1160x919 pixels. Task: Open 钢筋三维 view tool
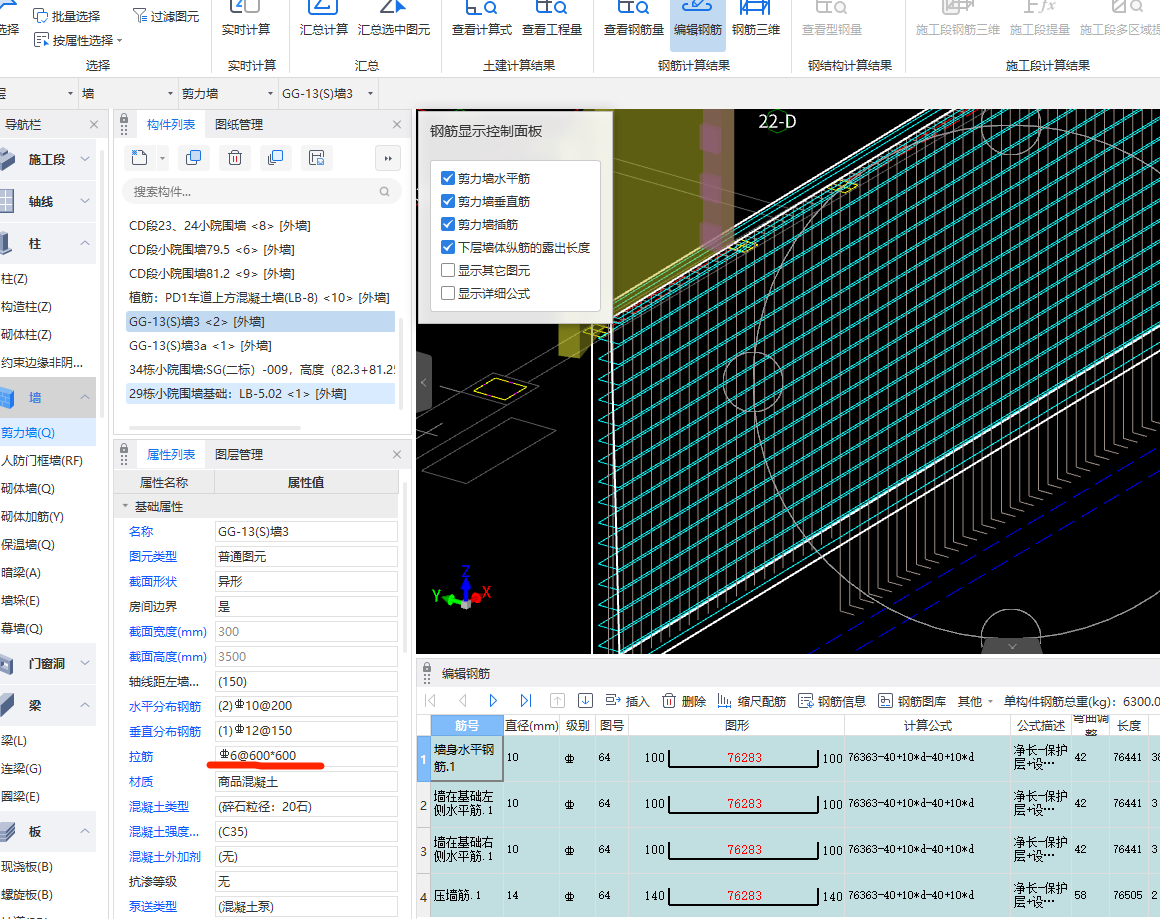(755, 18)
